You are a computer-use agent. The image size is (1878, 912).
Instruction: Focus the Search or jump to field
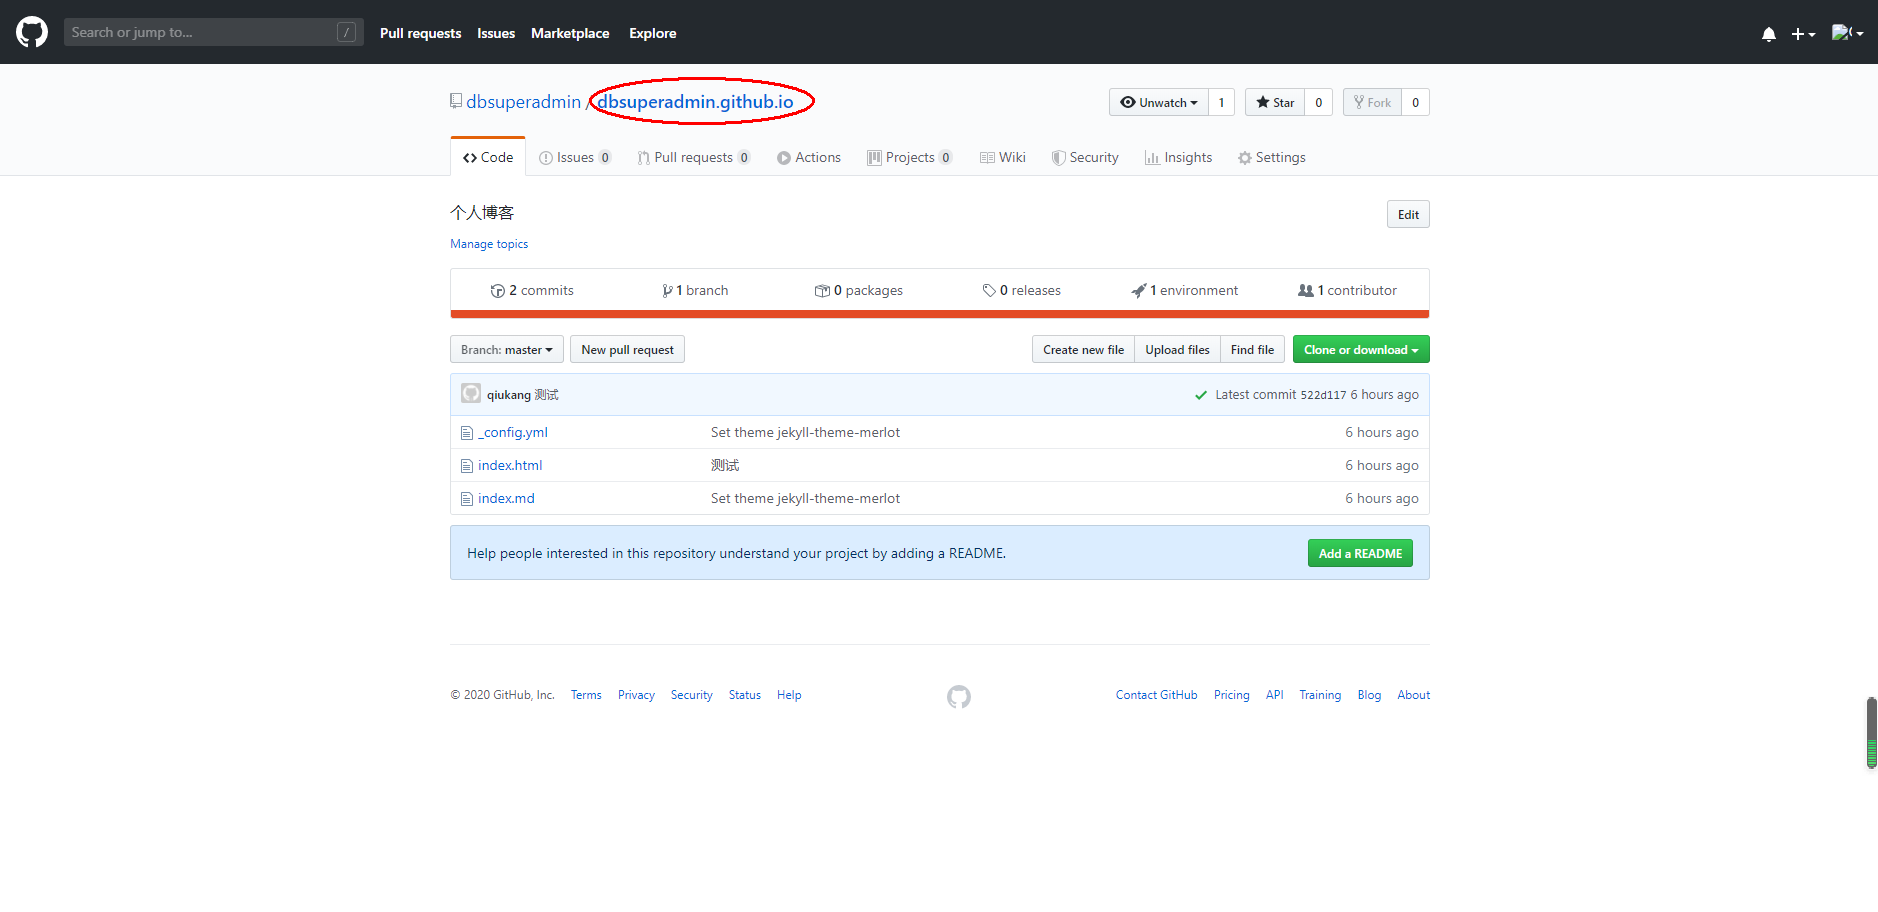point(213,32)
